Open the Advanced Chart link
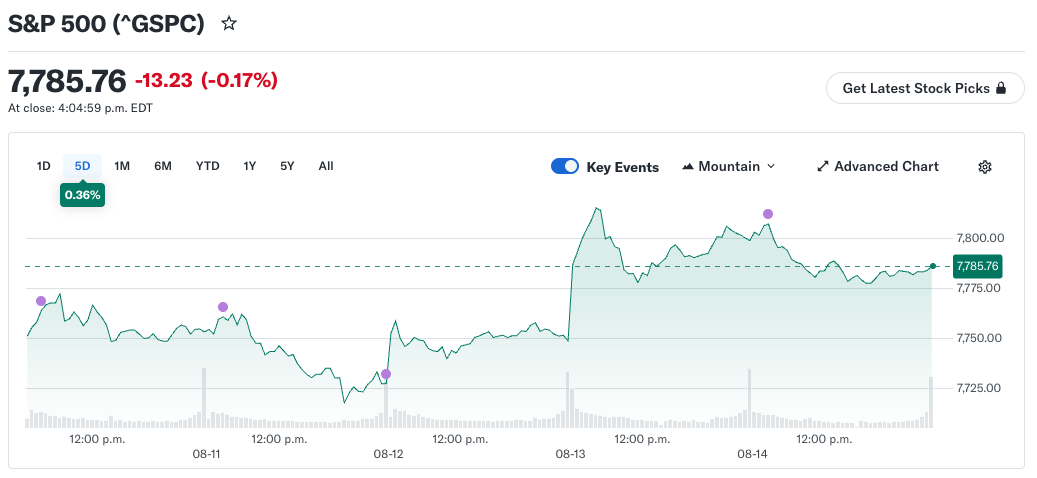The height and width of the screenshot is (478, 1037). (878, 167)
